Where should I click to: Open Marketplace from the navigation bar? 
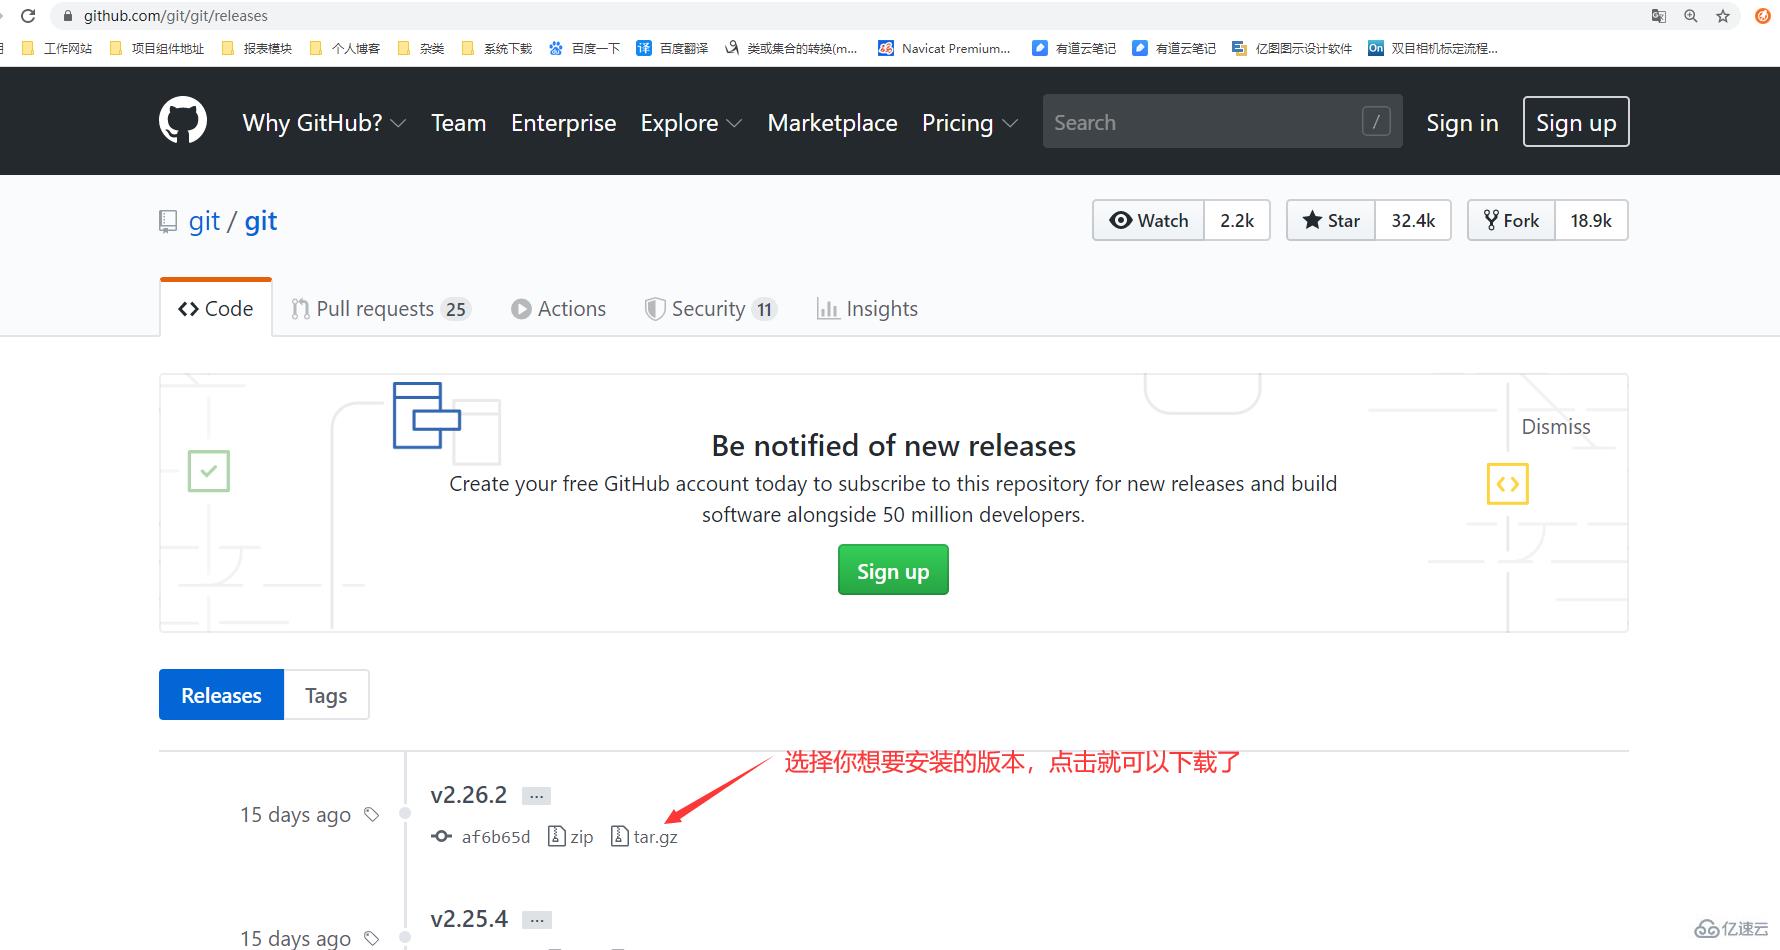832,122
